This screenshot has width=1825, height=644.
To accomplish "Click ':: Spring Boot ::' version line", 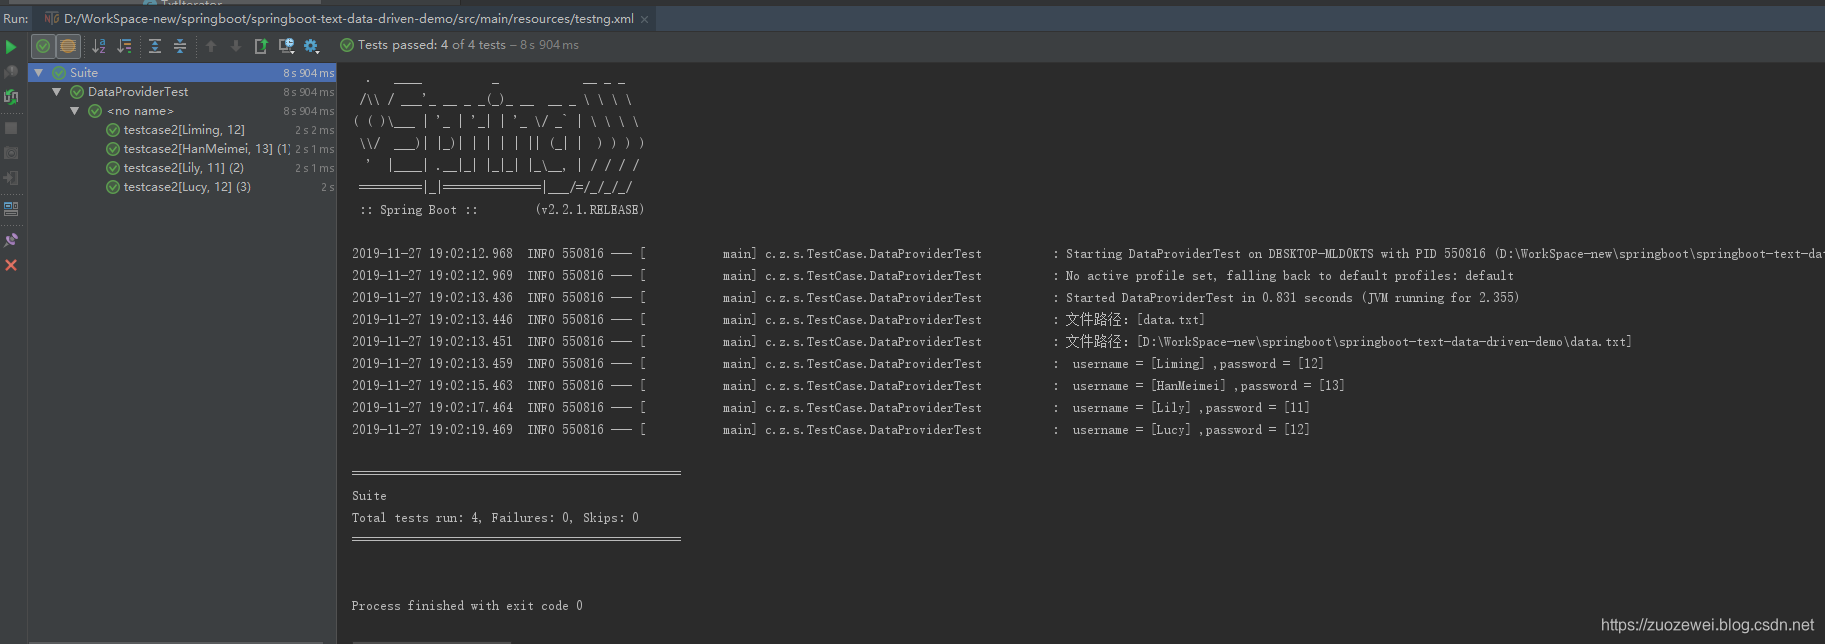I will pyautogui.click(x=502, y=210).
